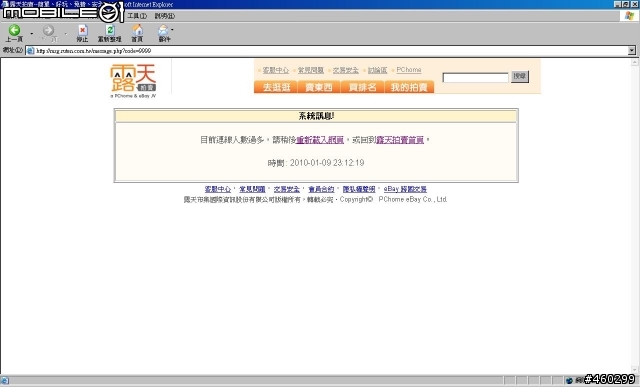Expand the Mail button dropdown arrow
640x387 pixels.
click(x=172, y=30)
